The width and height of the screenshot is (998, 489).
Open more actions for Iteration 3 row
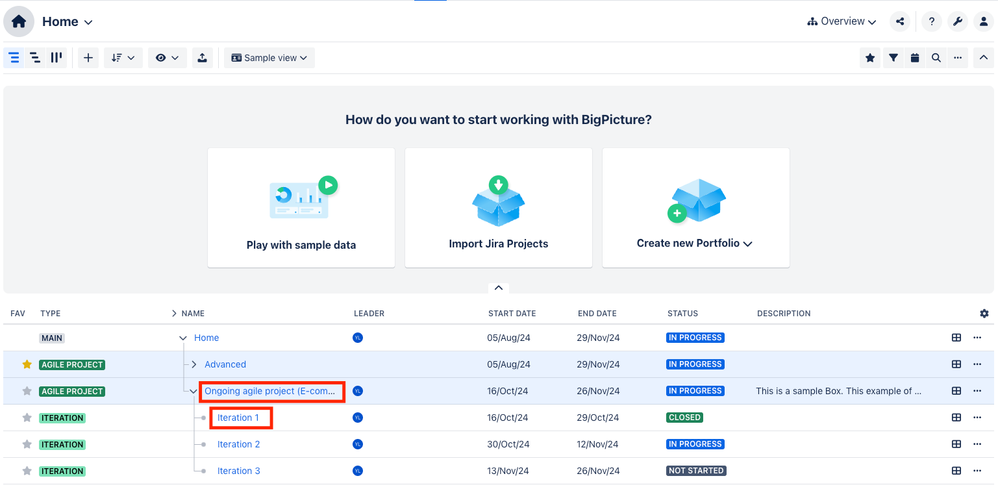tap(978, 471)
